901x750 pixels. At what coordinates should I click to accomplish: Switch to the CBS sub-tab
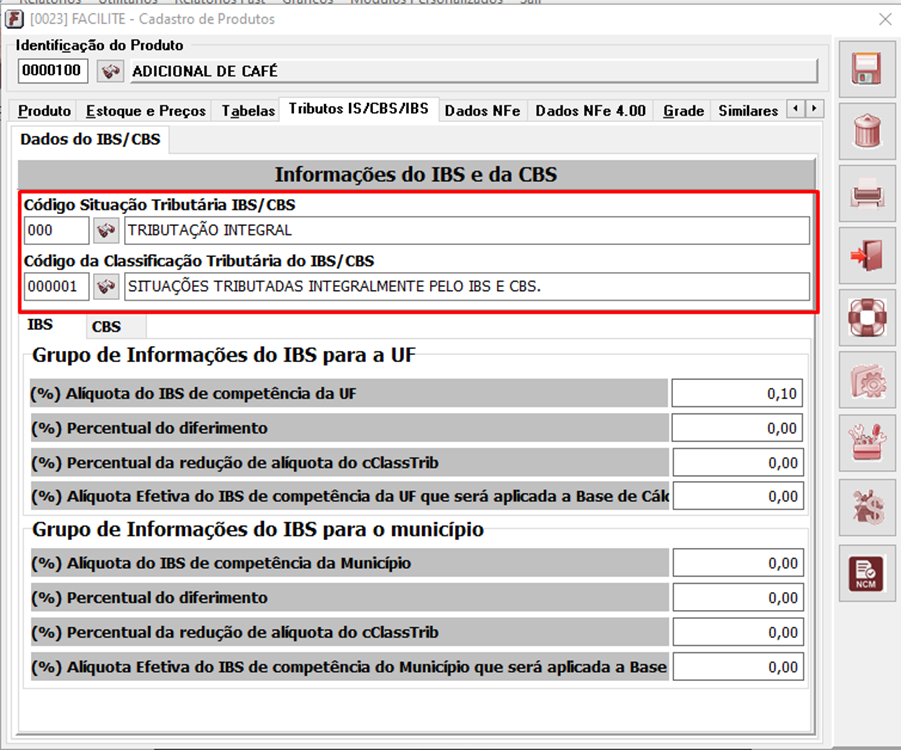point(106,327)
